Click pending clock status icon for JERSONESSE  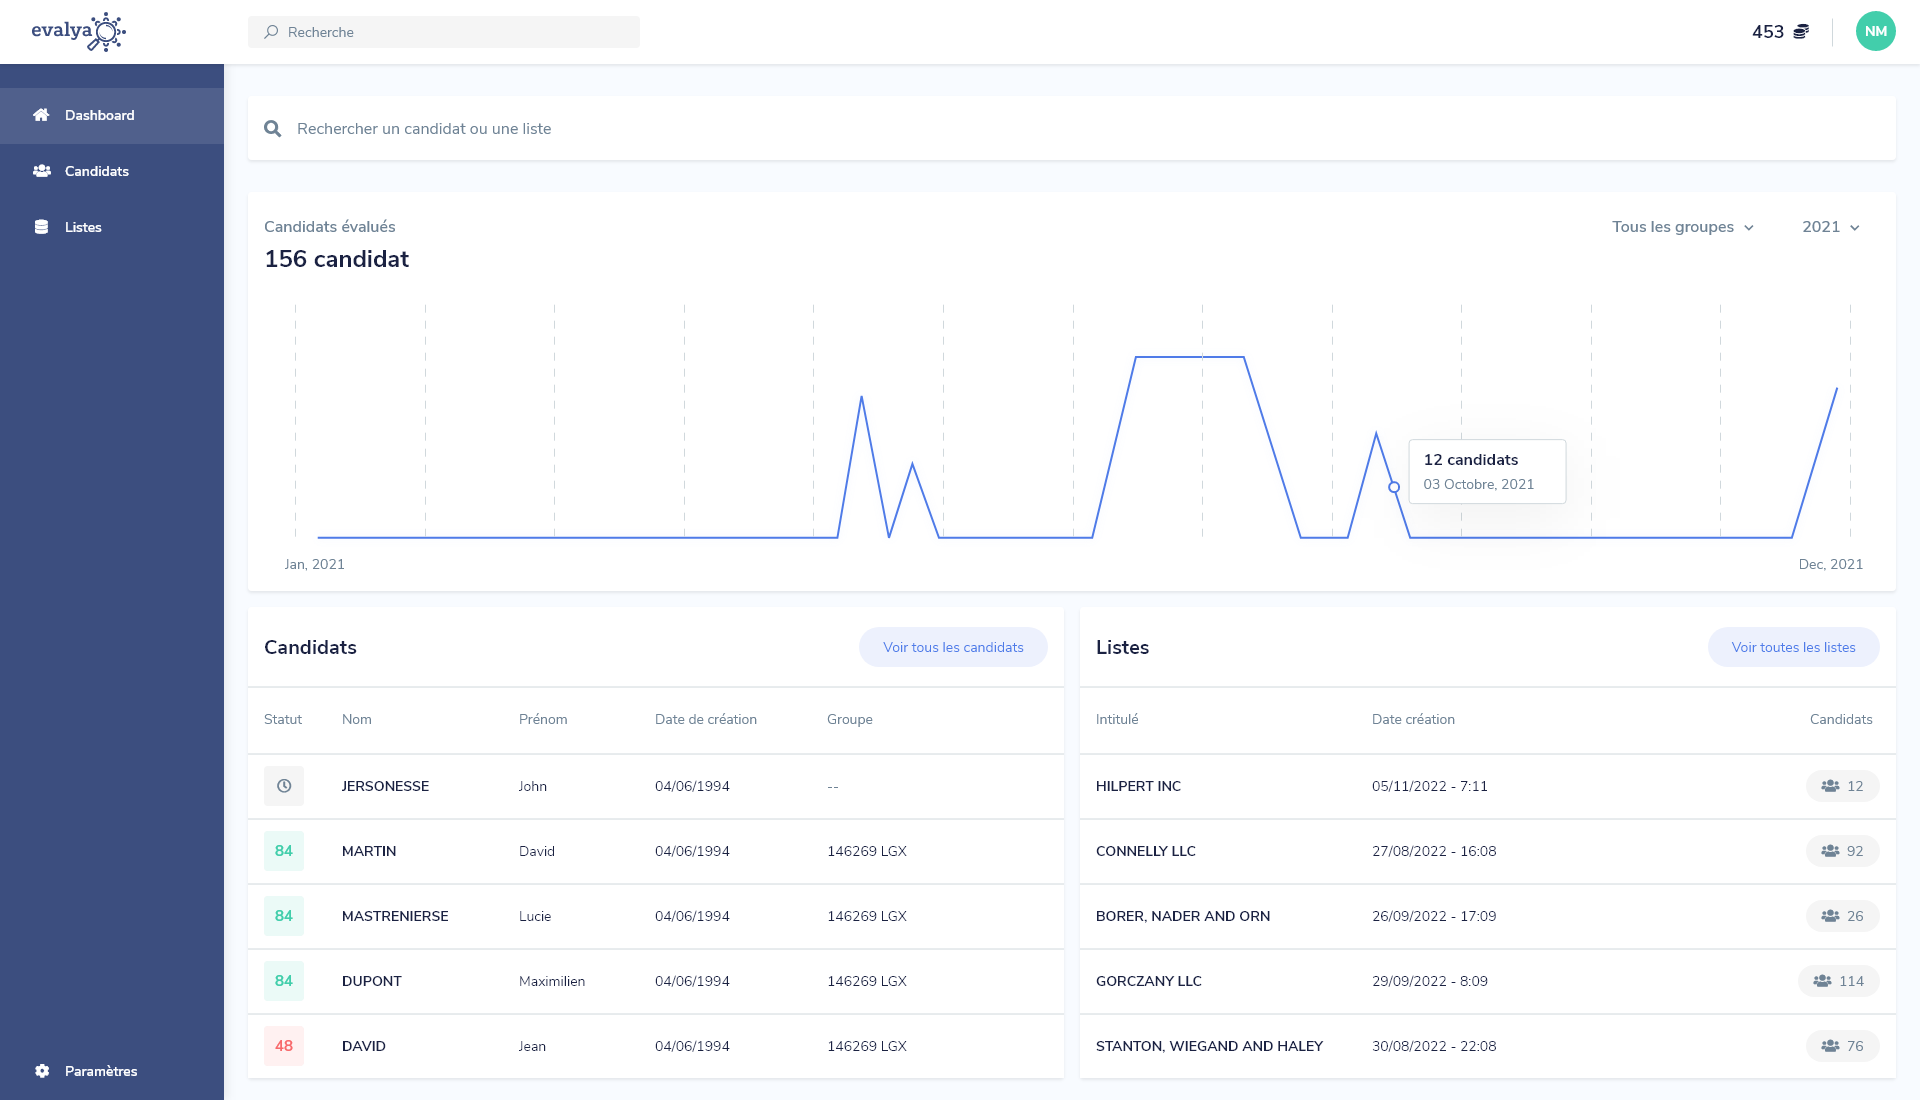[x=284, y=786]
